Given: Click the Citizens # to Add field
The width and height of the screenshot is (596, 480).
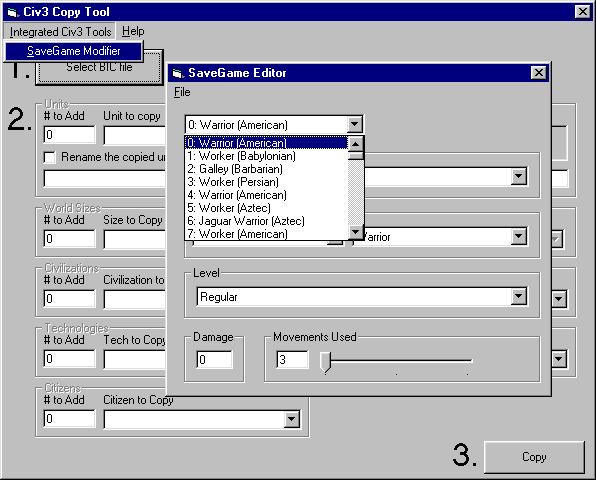Looking at the screenshot, I should [x=70, y=419].
